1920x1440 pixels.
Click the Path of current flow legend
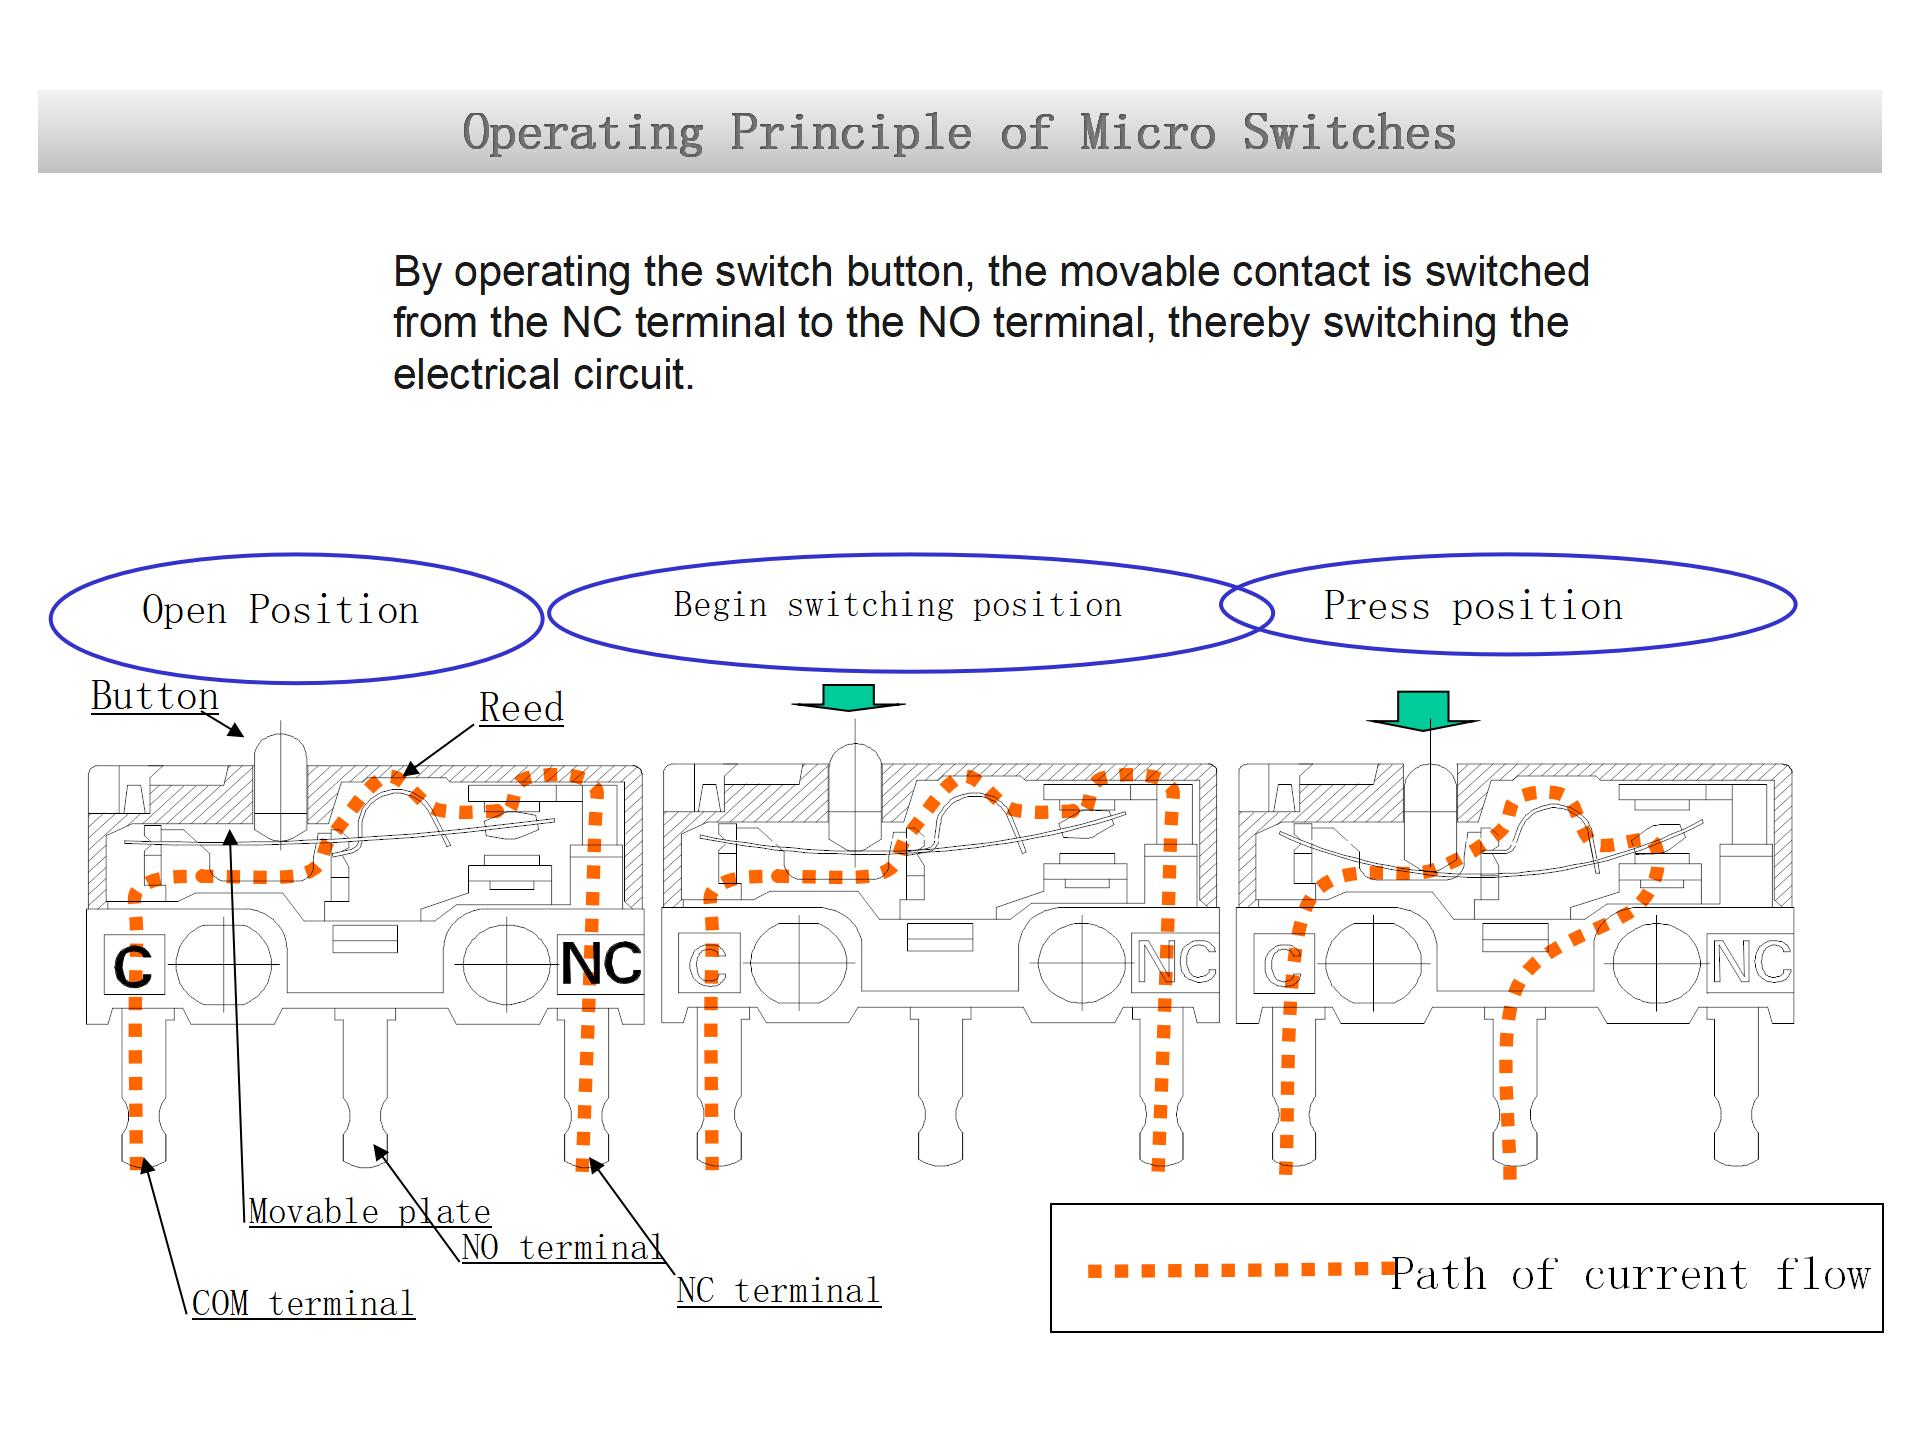tap(1630, 1275)
